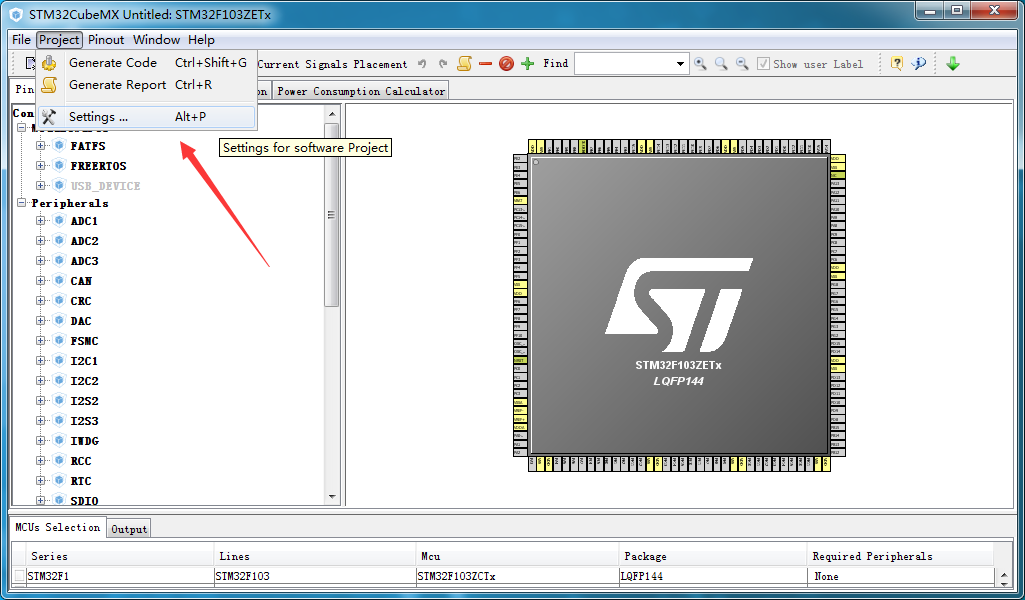
Task: Click the yellow question mark help icon
Action: 897,63
